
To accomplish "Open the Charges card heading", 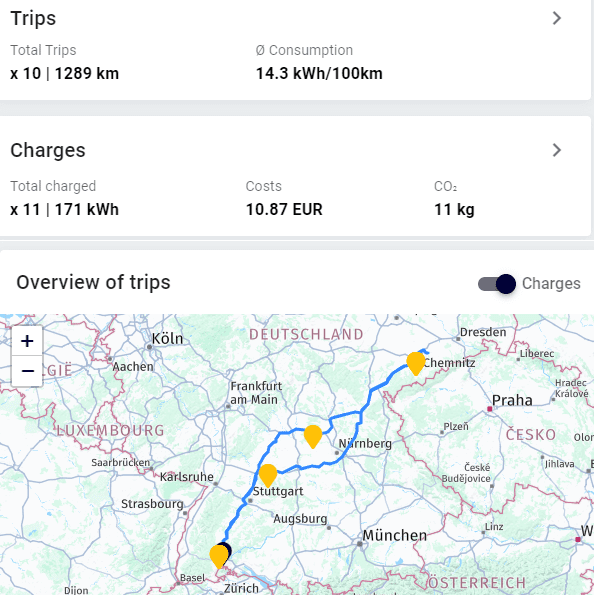I will click(48, 150).
